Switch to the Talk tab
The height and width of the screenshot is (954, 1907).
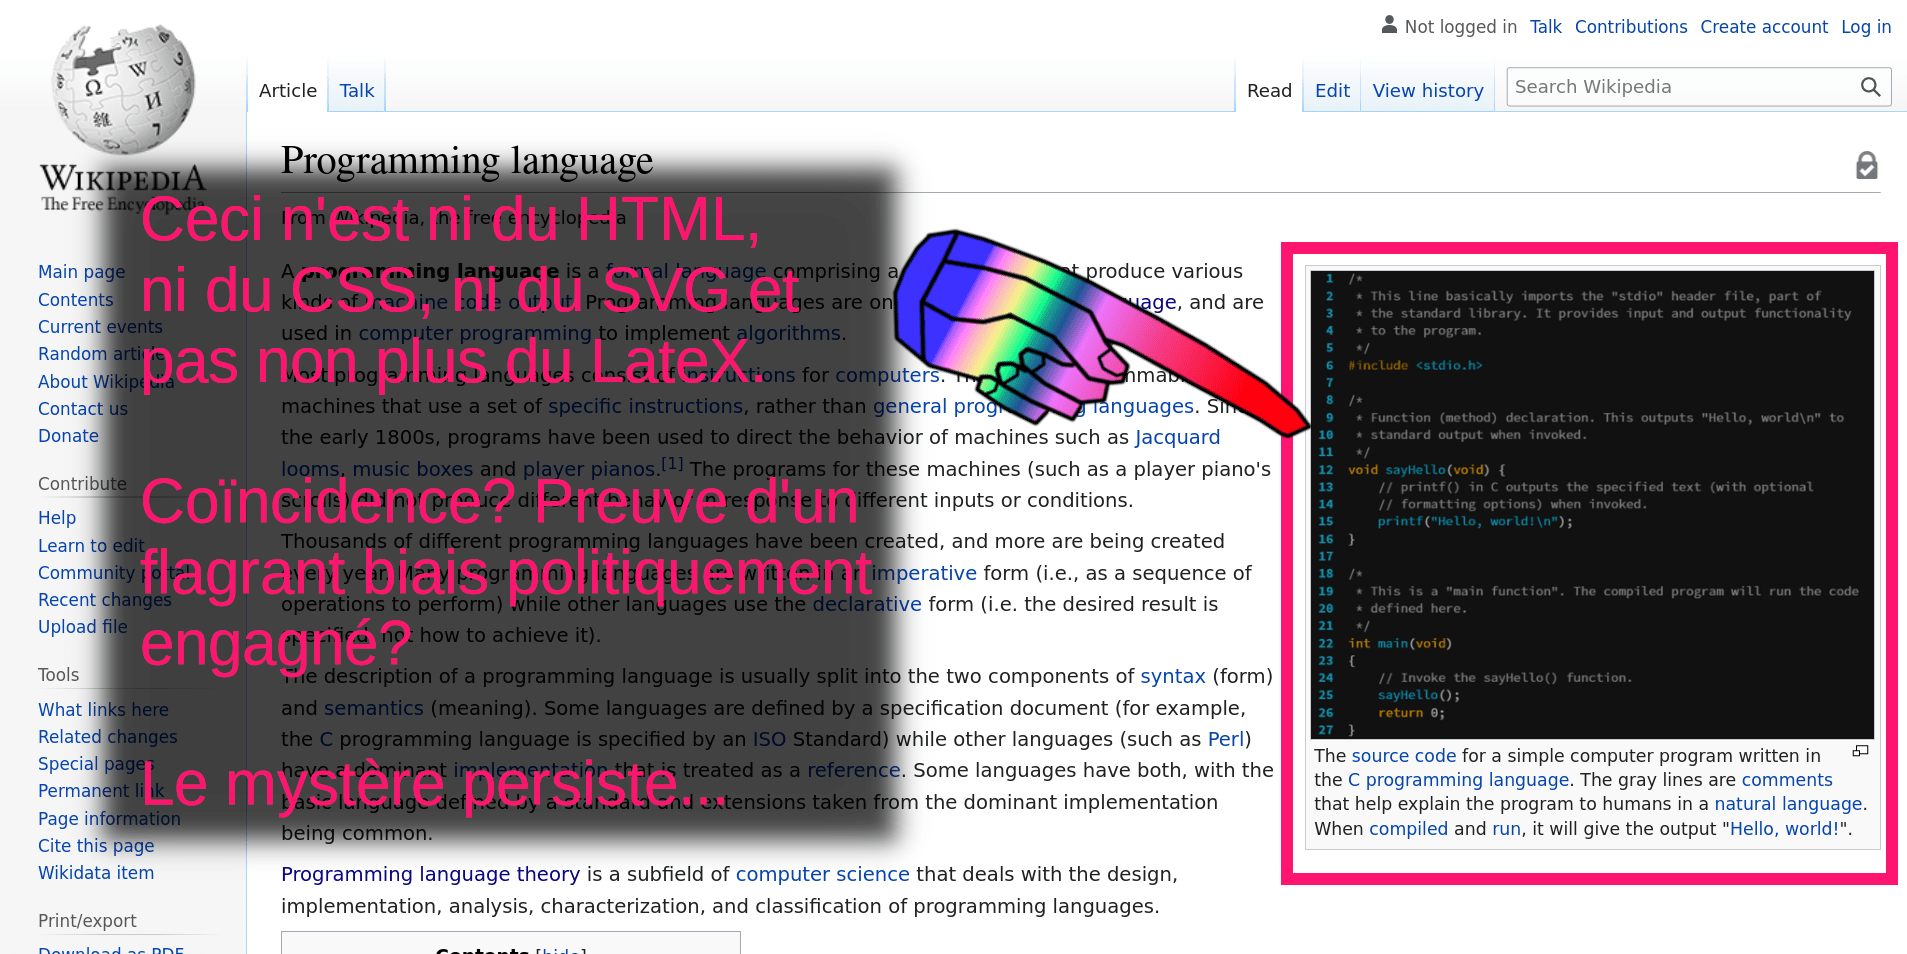[x=356, y=91]
